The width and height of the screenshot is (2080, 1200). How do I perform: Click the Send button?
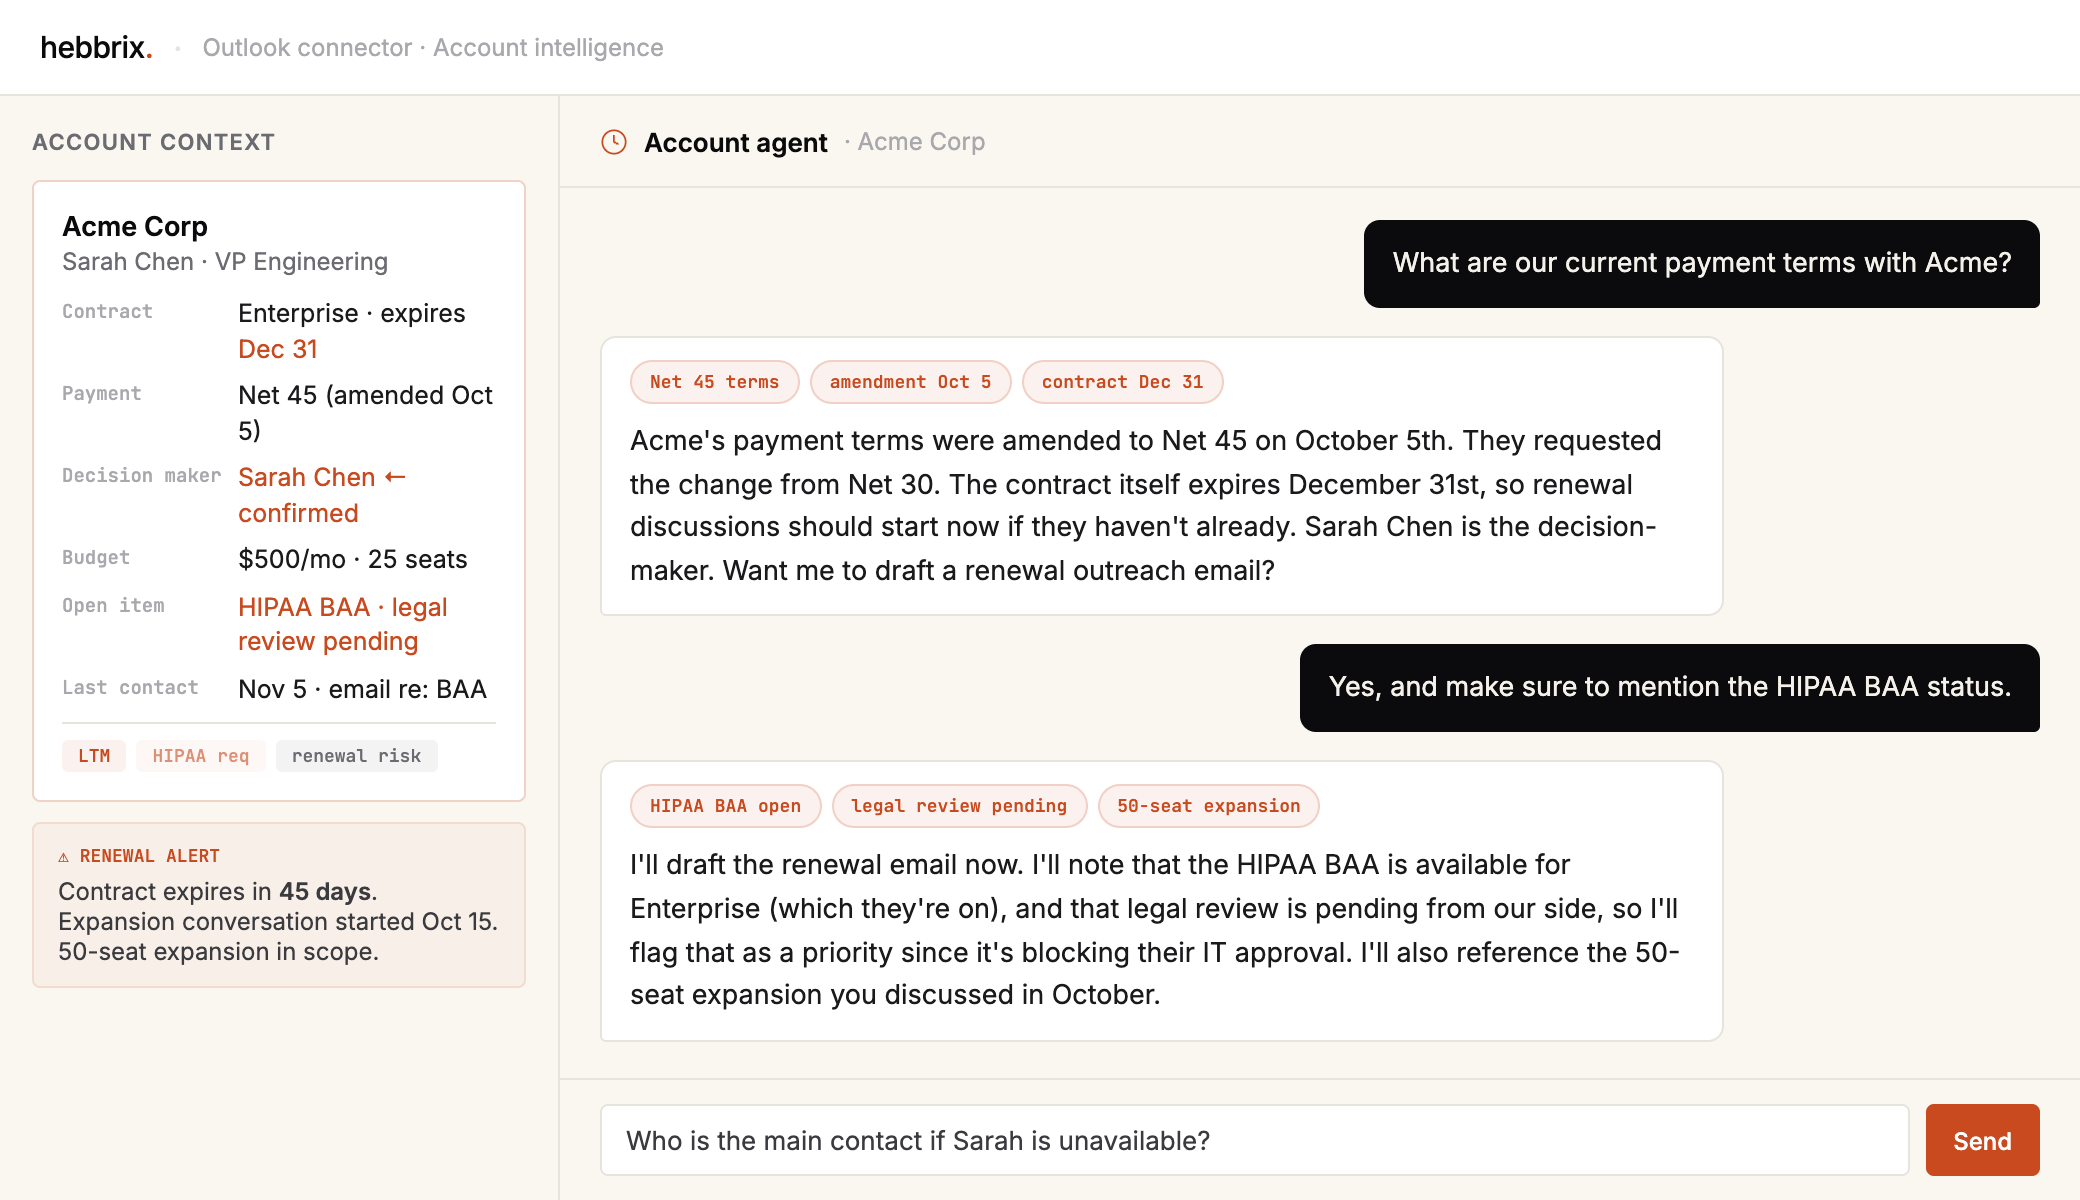[x=1982, y=1140]
